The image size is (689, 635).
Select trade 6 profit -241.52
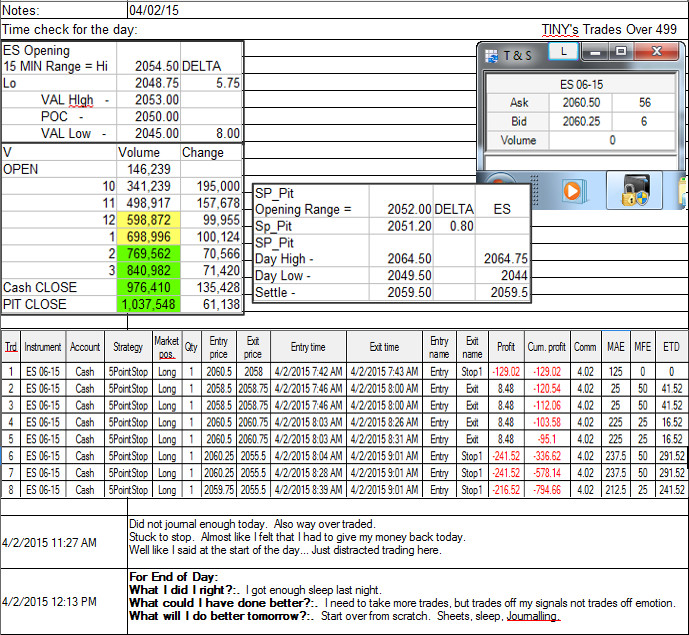coord(506,456)
